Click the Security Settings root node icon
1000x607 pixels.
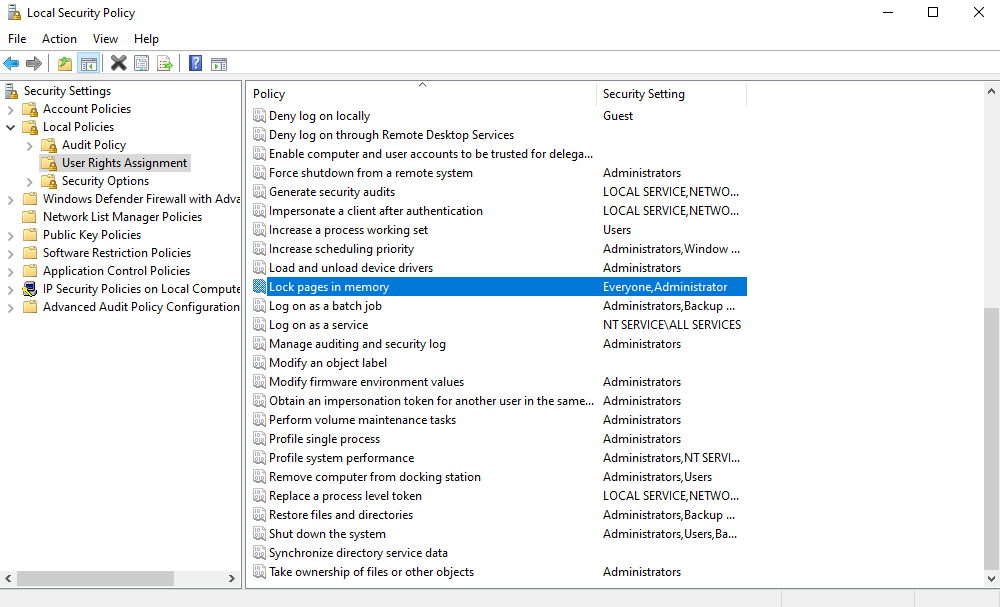pos(11,91)
